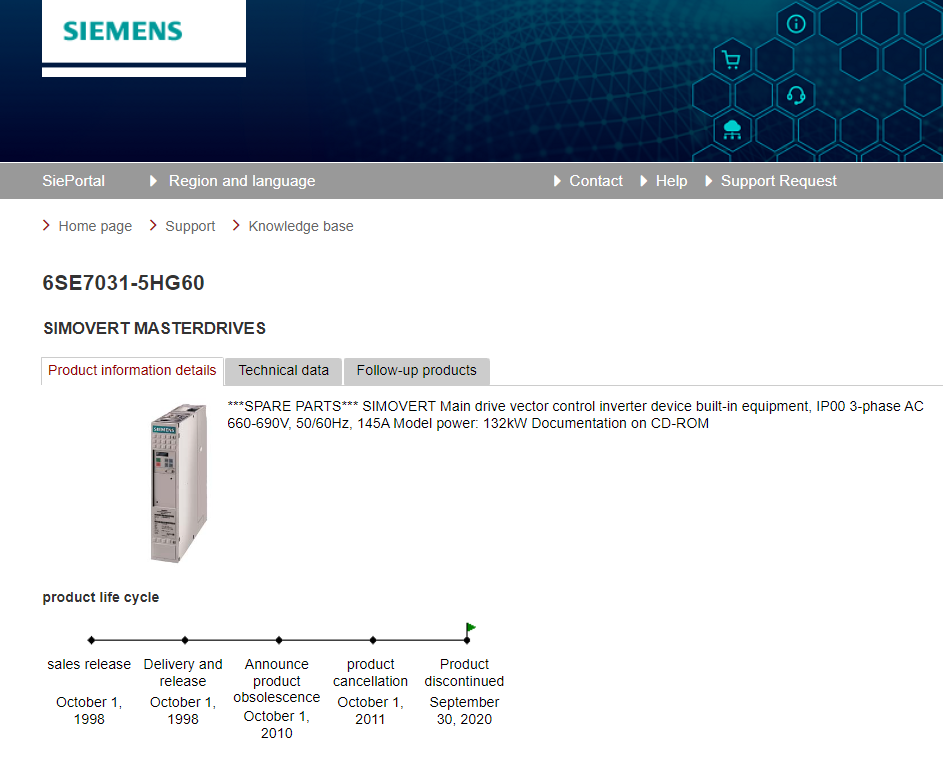943x771 pixels.
Task: Click the green flag on timeline
Action: click(x=470, y=628)
